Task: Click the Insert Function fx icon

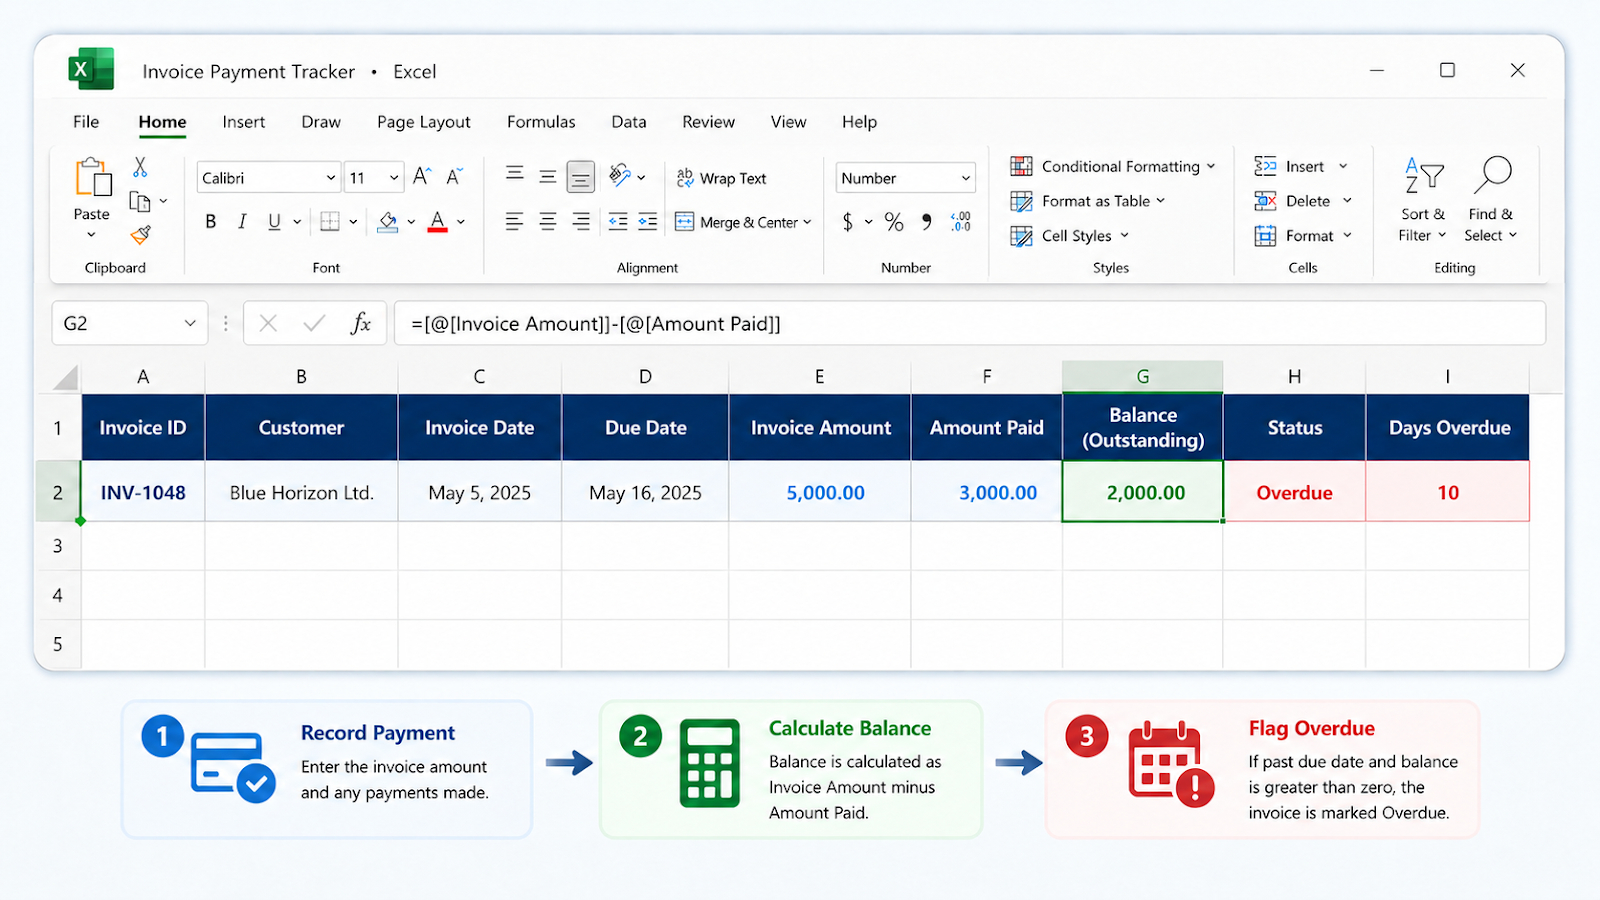Action: [x=361, y=323]
